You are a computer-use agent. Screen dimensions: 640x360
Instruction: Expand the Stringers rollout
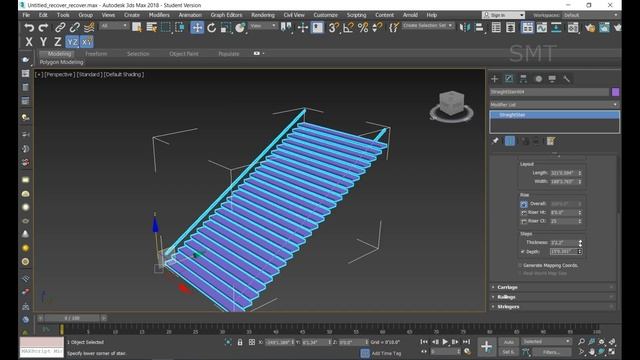click(x=553, y=307)
